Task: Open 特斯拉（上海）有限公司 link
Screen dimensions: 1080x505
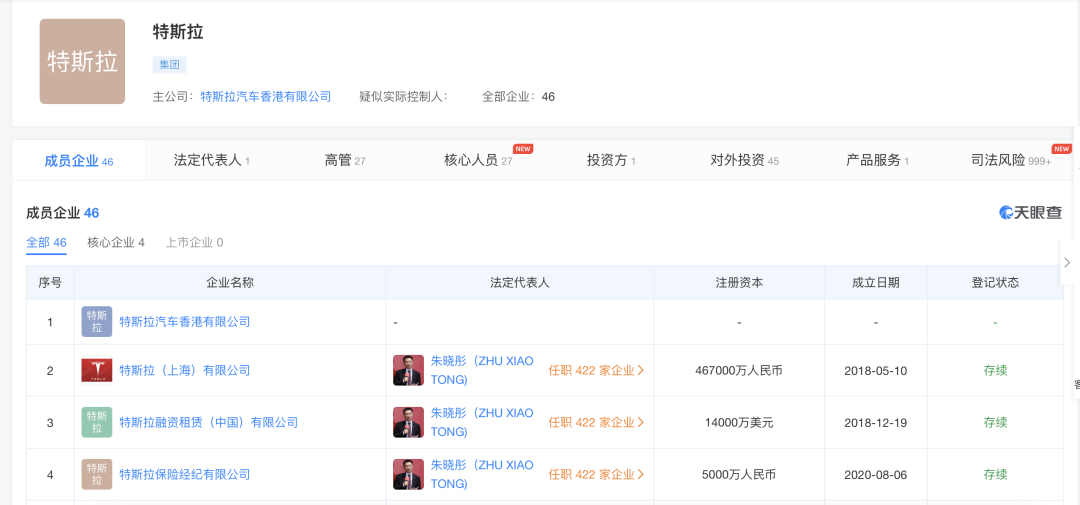Action: tap(185, 371)
